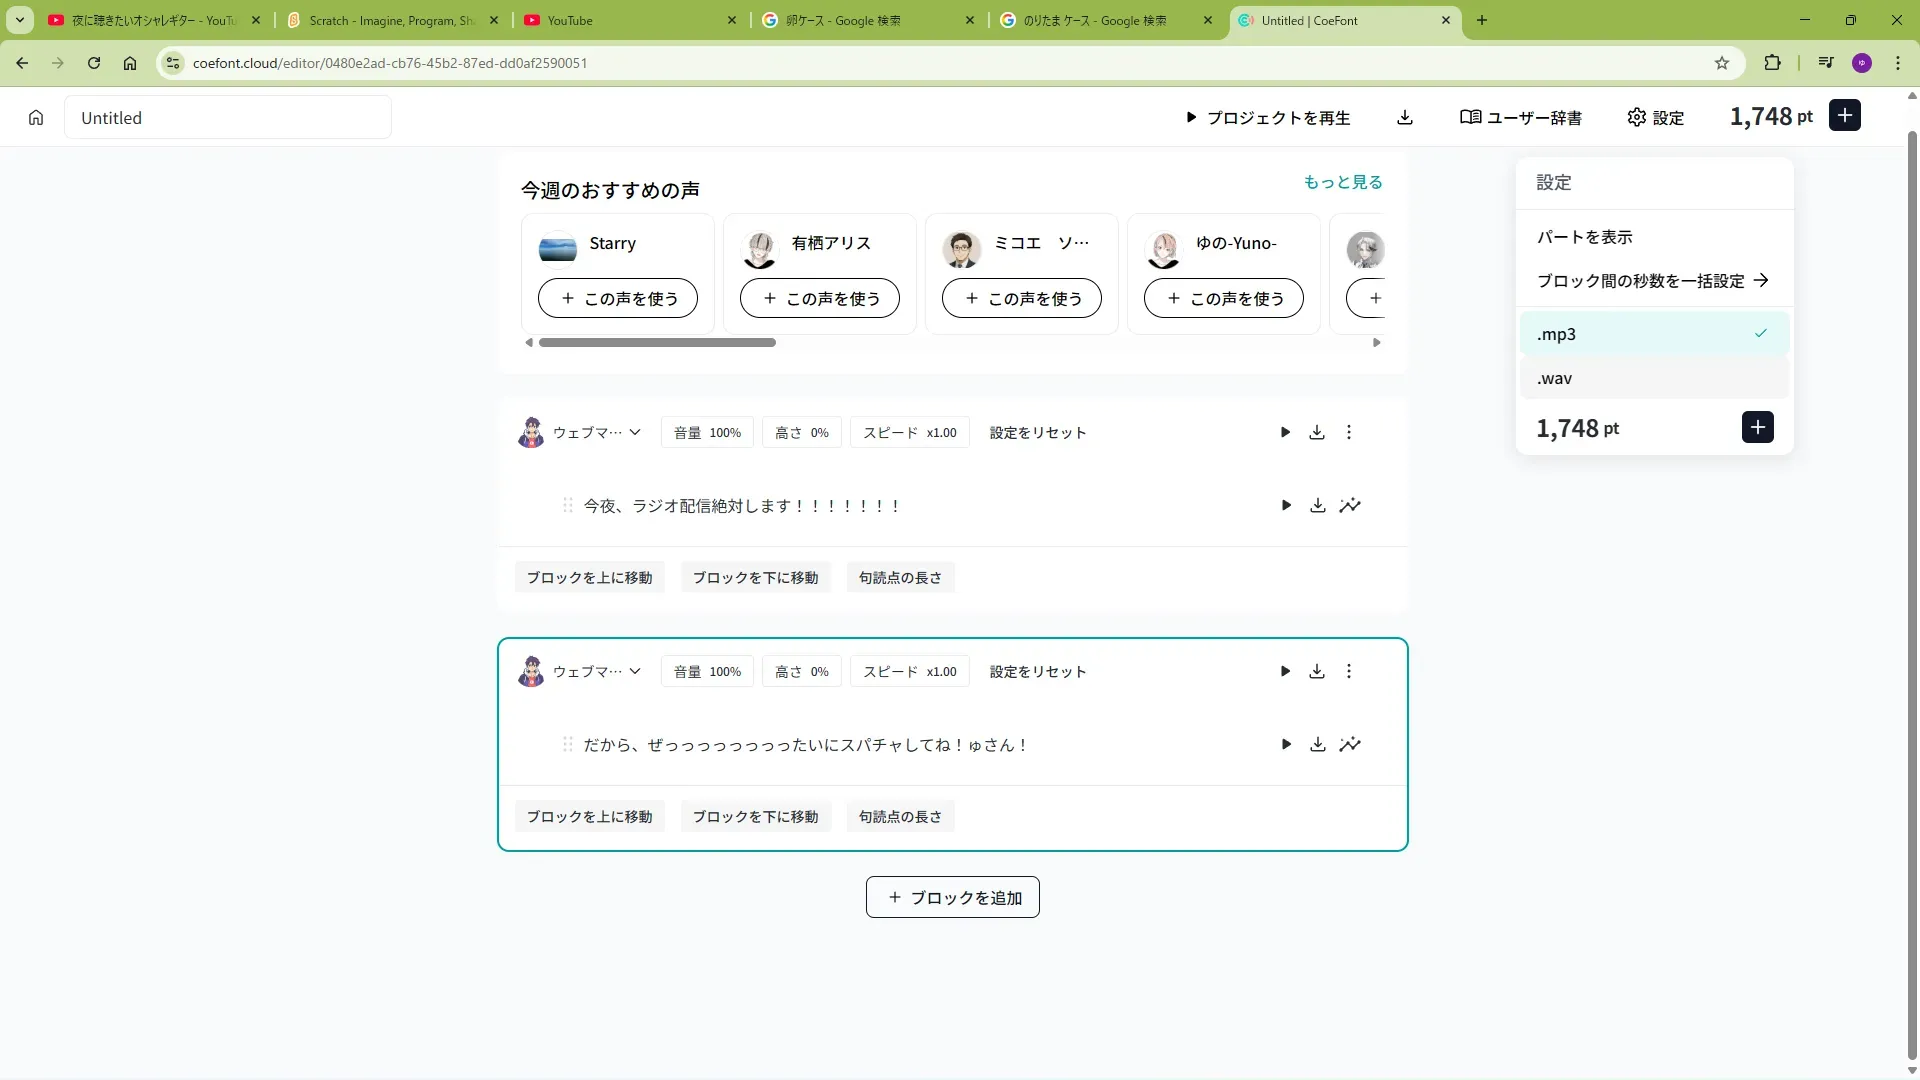Click drag handle beside 今夜、ラジオ sentence

[567, 506]
